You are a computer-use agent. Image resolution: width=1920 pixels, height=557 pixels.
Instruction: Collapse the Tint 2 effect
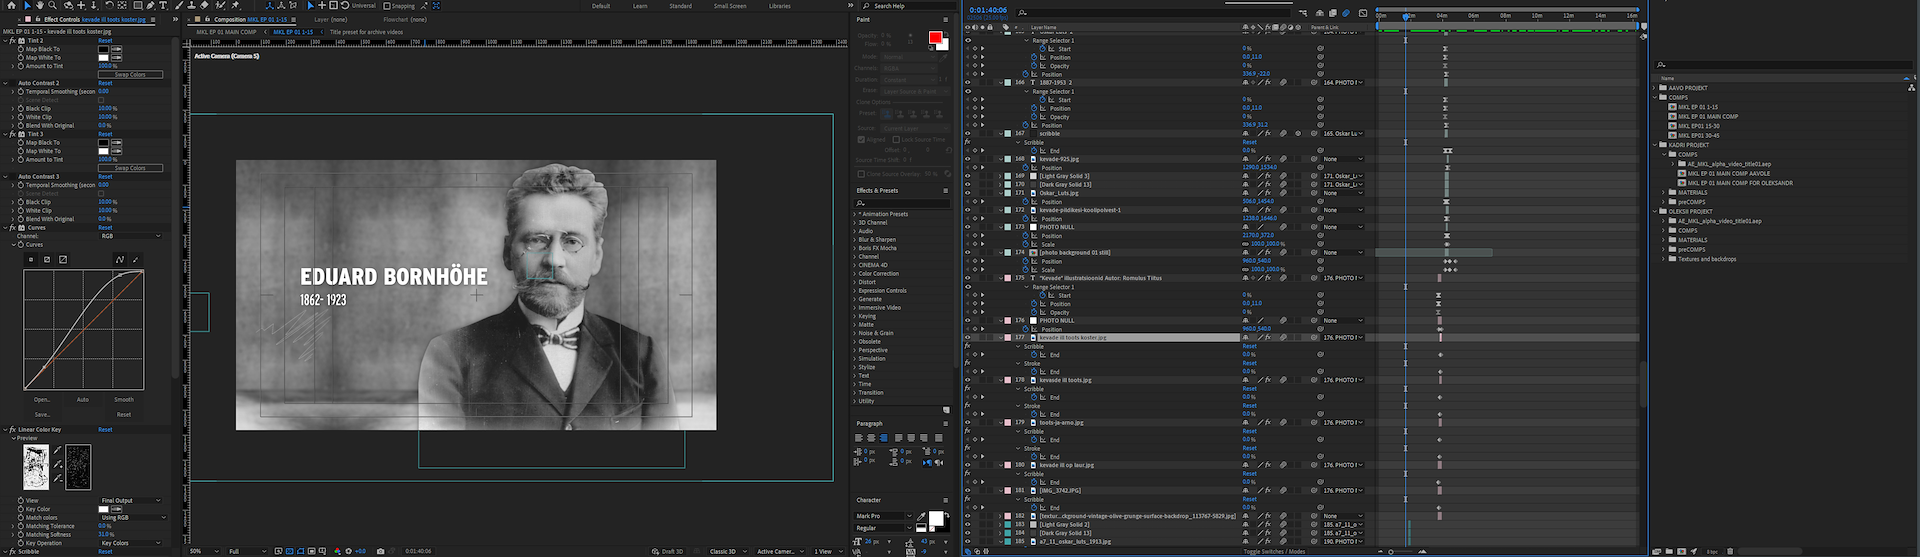click(6, 41)
